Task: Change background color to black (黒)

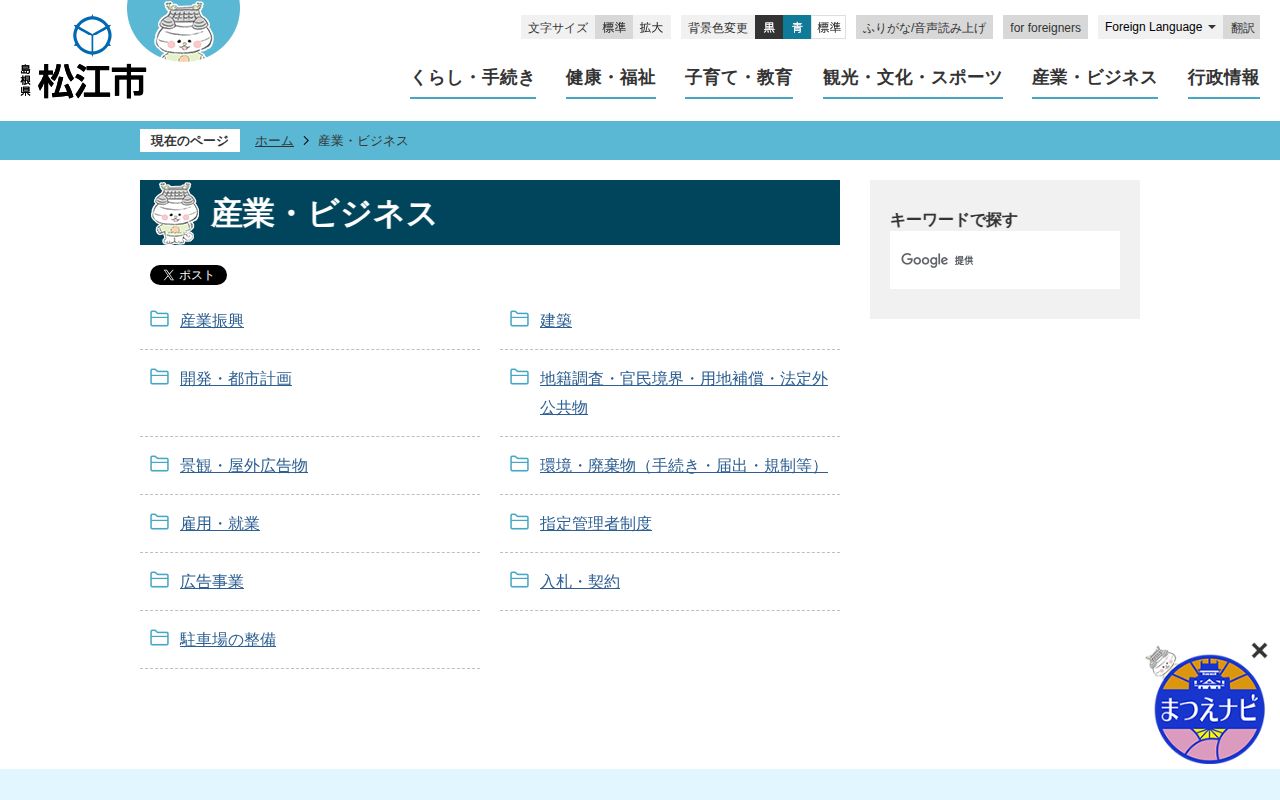Action: (x=769, y=27)
